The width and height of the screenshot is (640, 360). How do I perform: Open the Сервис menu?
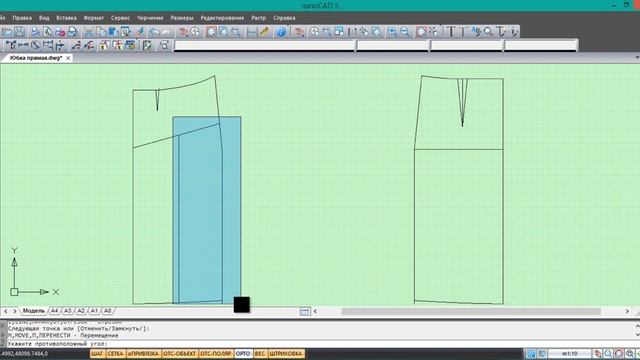(x=120, y=18)
